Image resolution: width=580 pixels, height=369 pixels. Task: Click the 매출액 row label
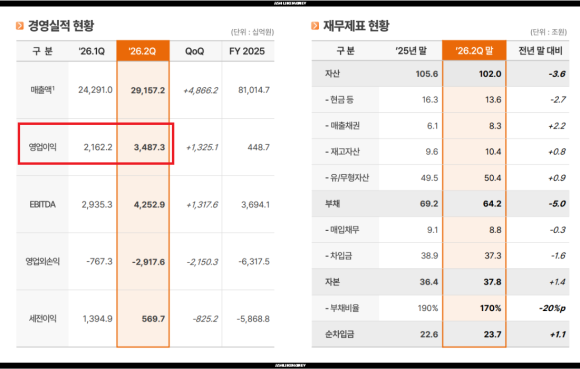(43, 90)
